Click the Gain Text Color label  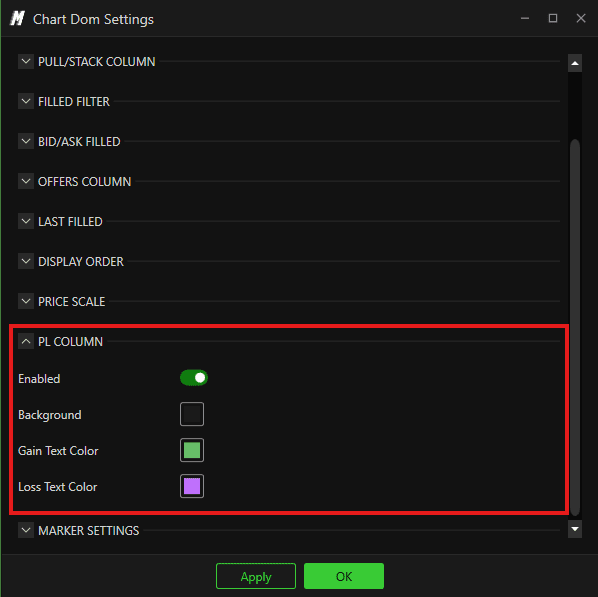(58, 451)
